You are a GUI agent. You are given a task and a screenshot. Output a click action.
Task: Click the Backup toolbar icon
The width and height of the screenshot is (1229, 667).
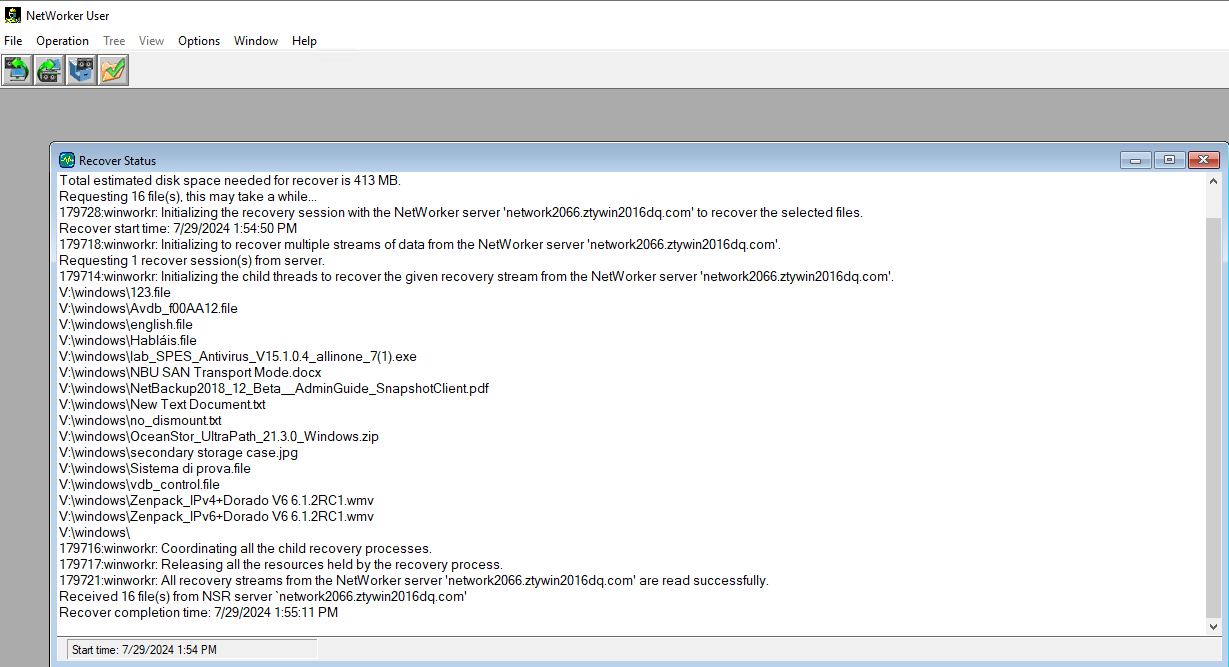coord(17,70)
